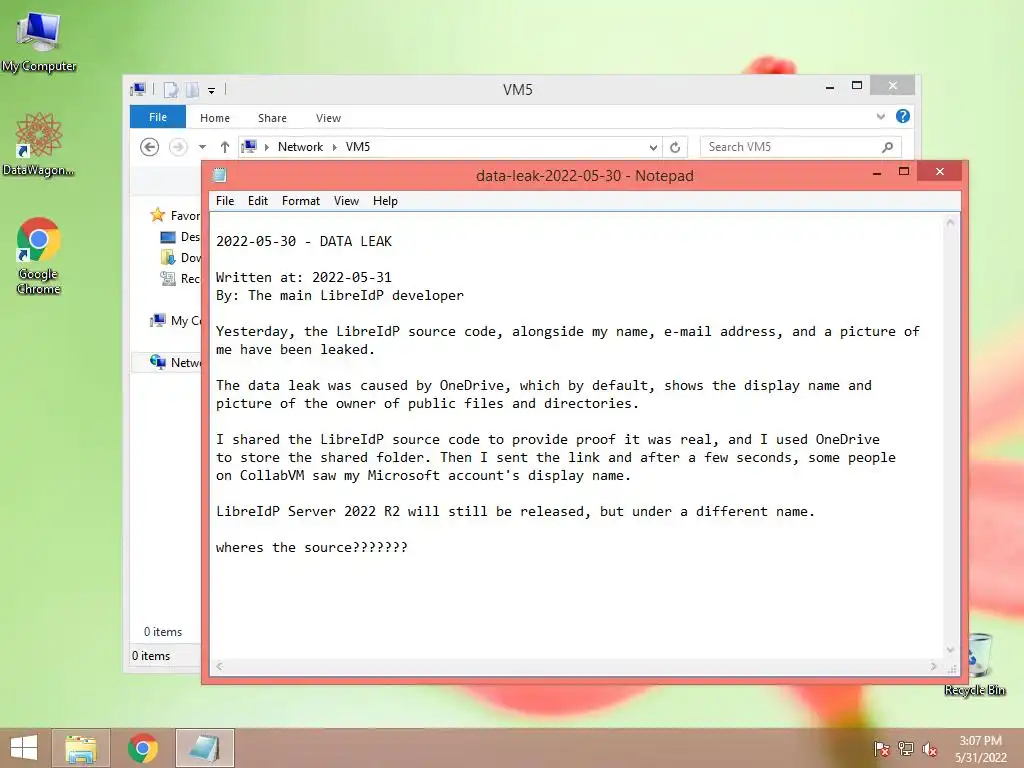The image size is (1024, 768).
Task: Open the Explorer File tab
Action: click(158, 117)
